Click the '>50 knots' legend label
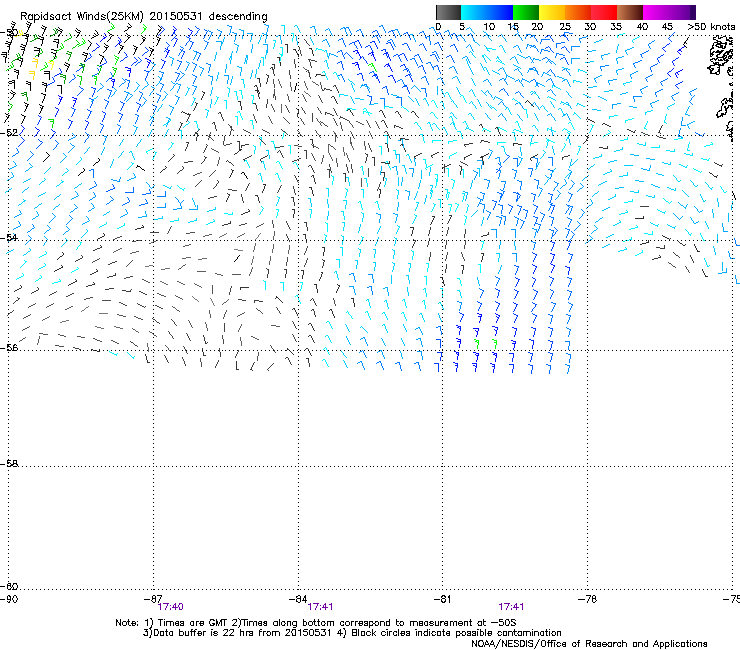The width and height of the screenshot is (740, 650). pos(711,26)
